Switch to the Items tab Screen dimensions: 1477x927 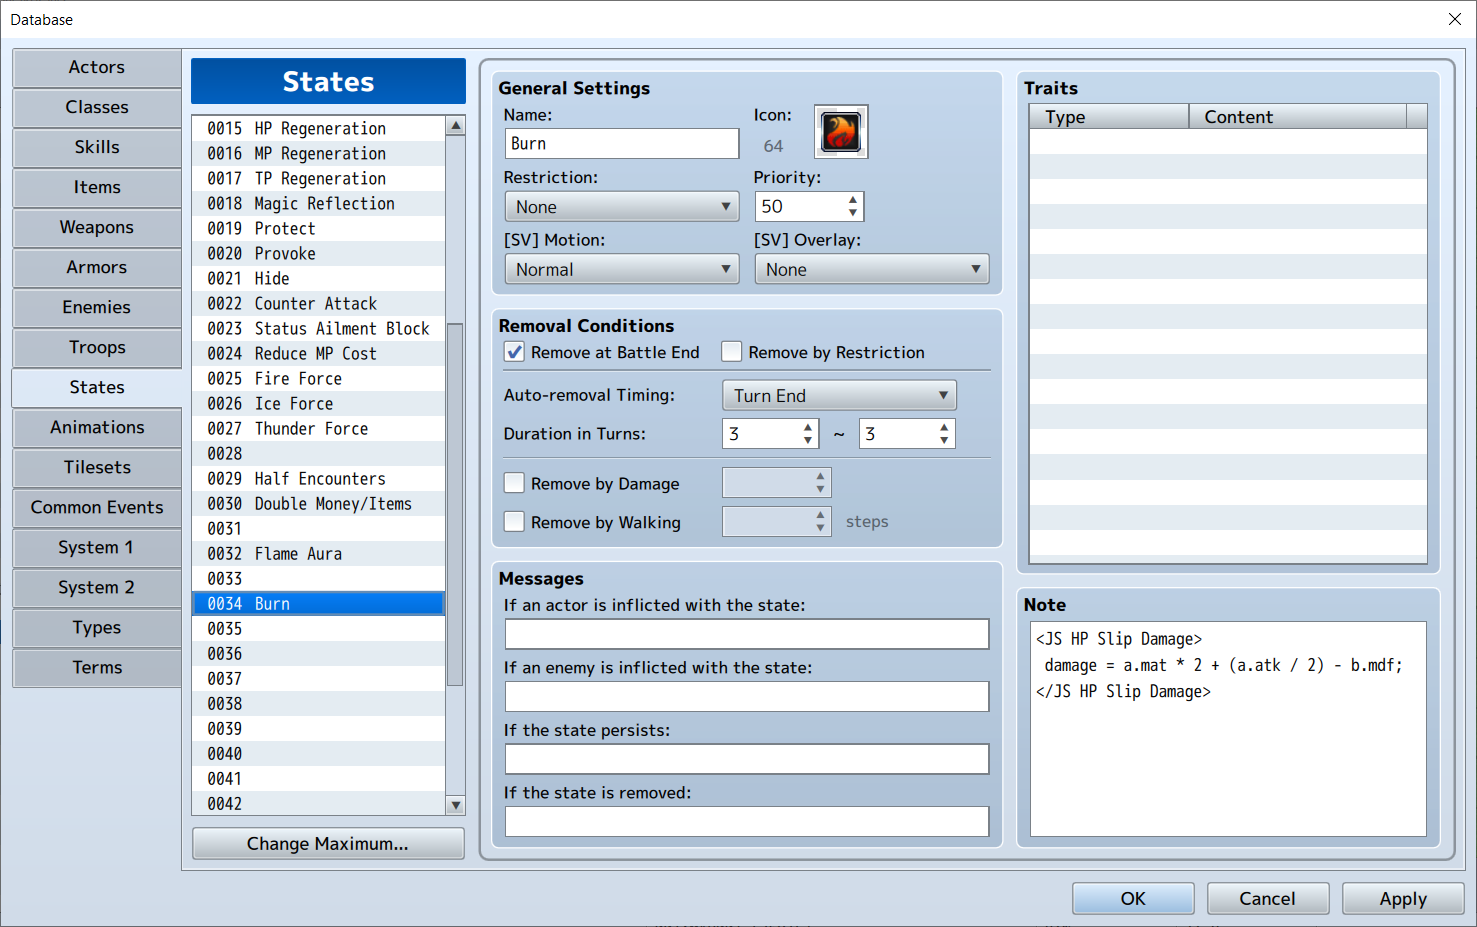point(97,188)
